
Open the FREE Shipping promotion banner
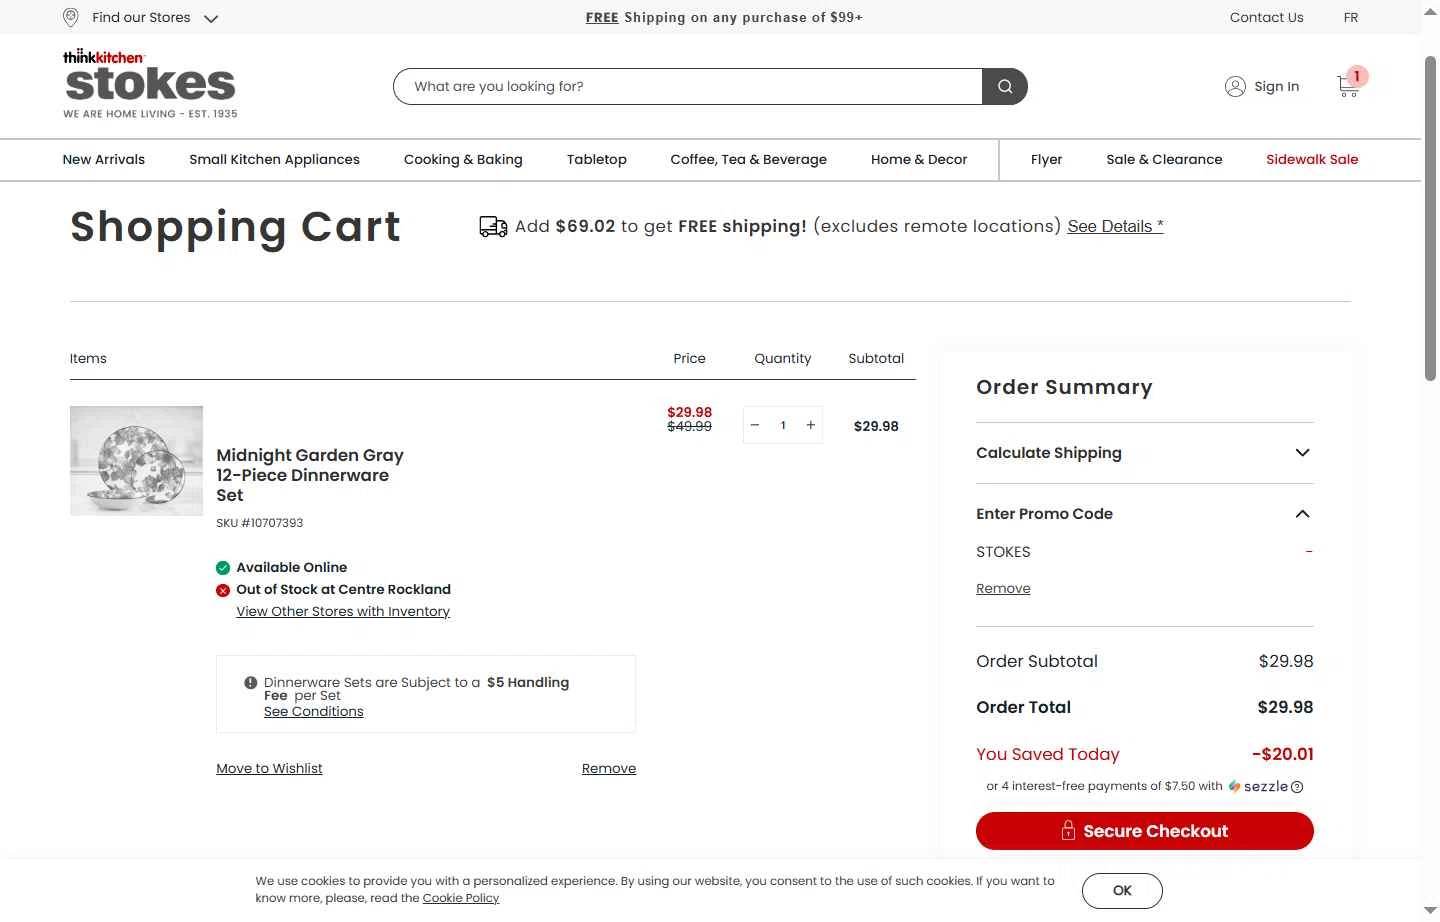(x=724, y=17)
